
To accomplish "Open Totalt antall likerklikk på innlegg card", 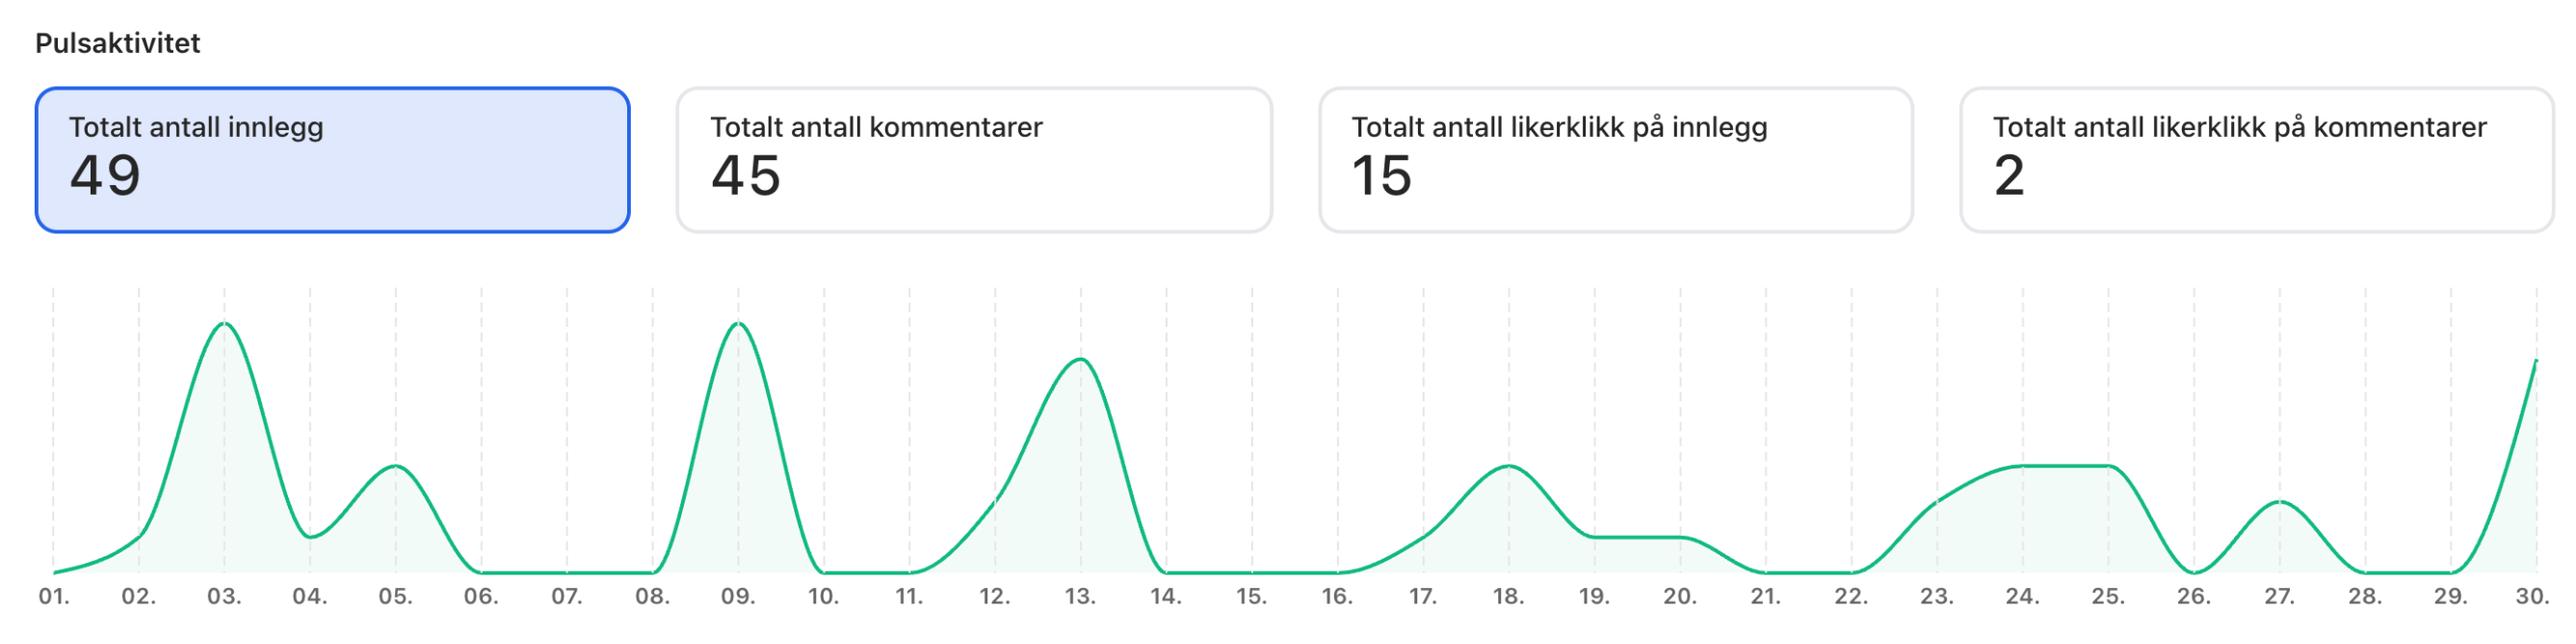I will coord(1615,160).
